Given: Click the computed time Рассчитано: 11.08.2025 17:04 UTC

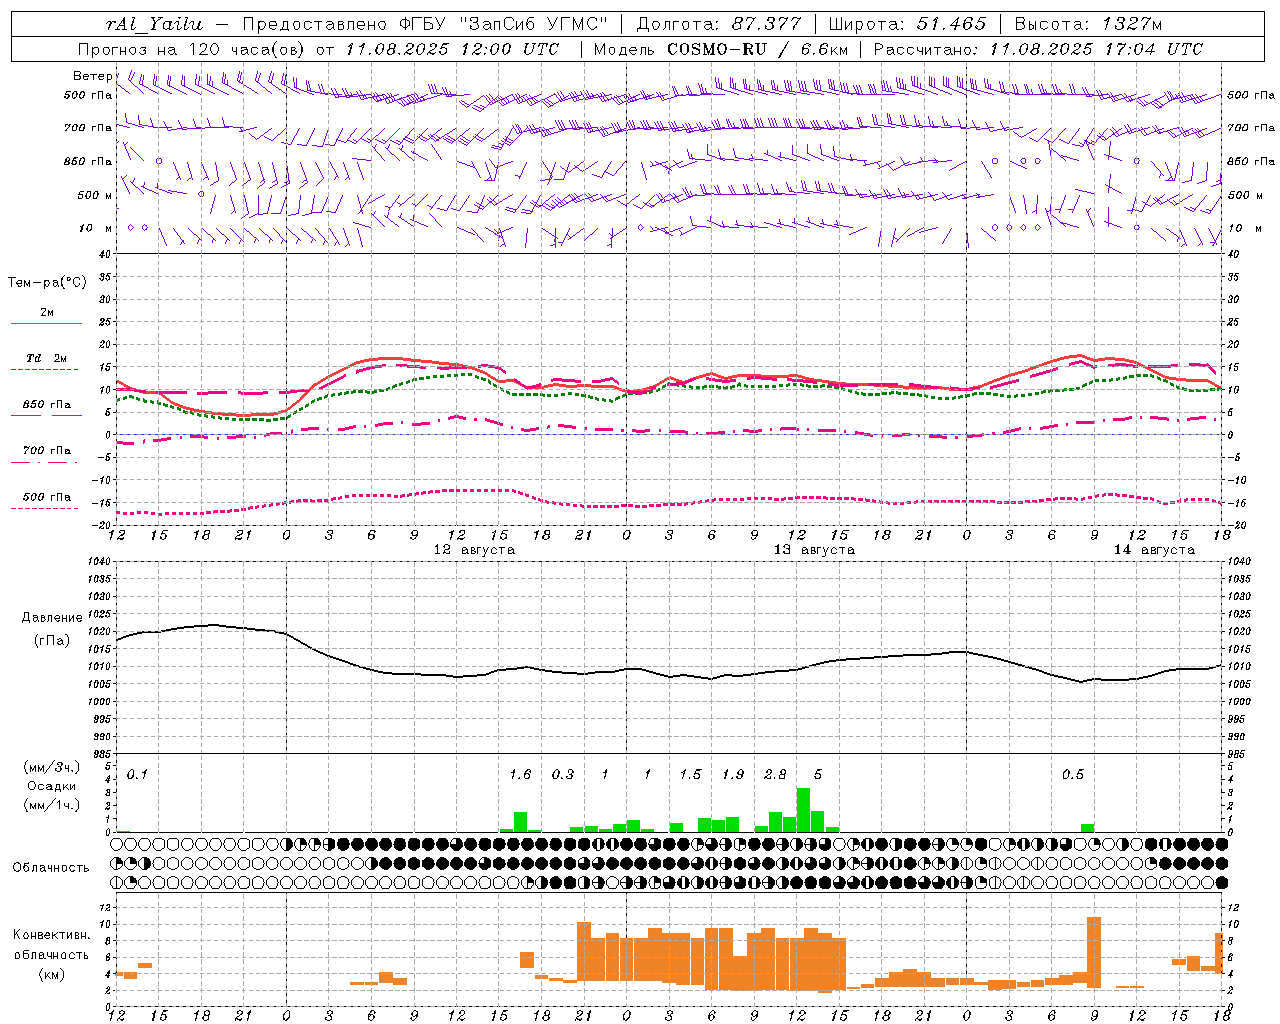Looking at the screenshot, I should [1038, 49].
